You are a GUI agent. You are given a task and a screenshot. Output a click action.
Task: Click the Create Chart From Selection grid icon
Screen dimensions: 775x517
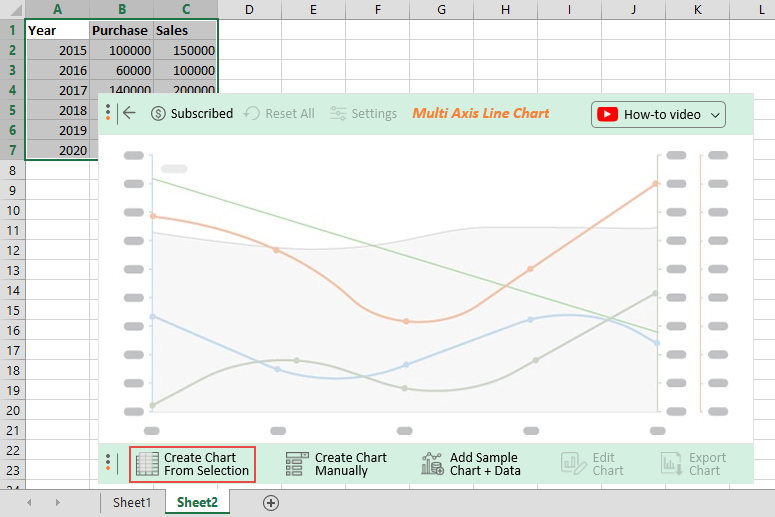pyautogui.click(x=147, y=464)
